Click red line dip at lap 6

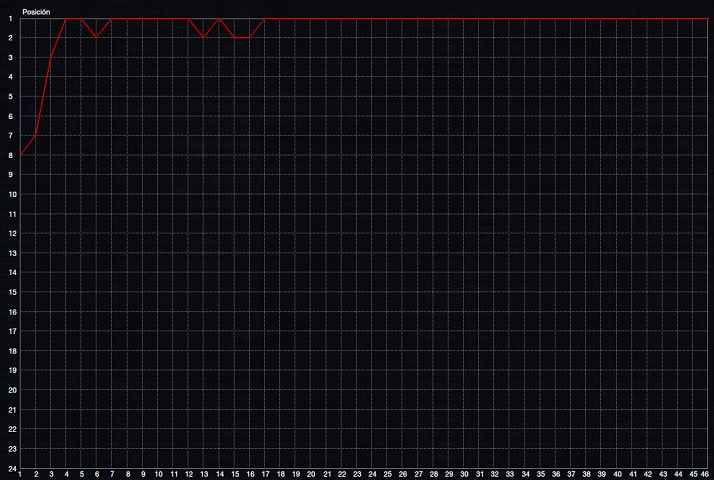[97, 38]
